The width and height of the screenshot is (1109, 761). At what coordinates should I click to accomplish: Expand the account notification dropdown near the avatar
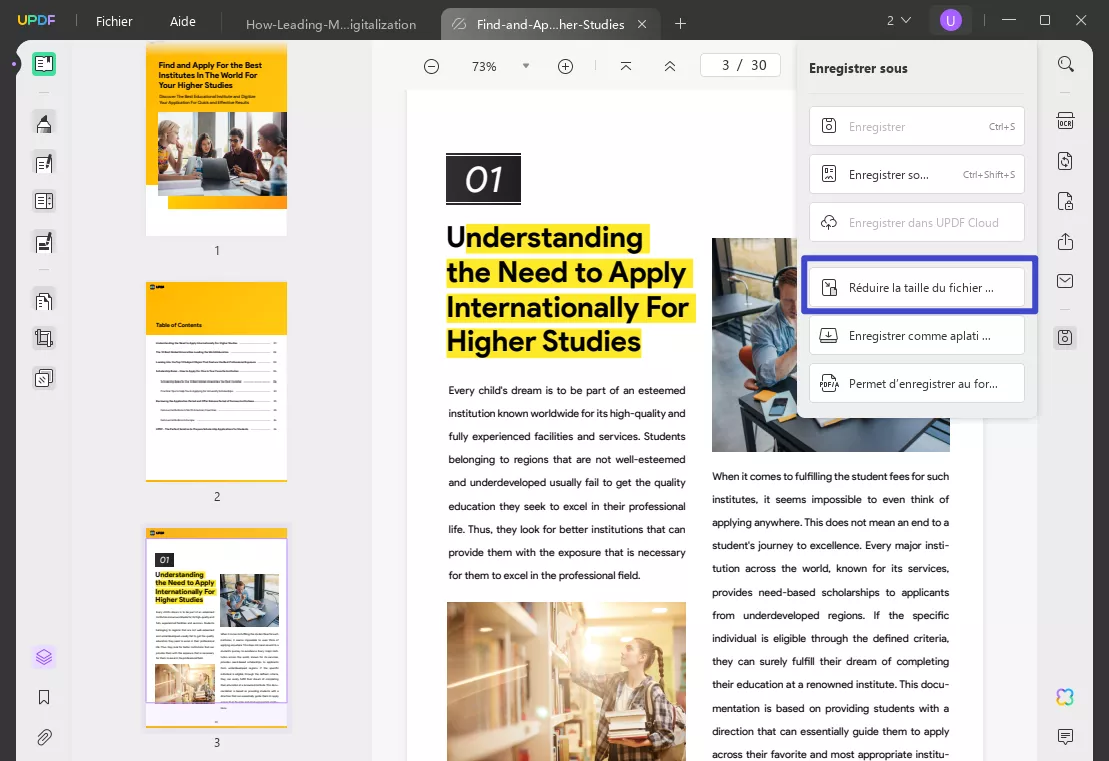[x=898, y=19]
